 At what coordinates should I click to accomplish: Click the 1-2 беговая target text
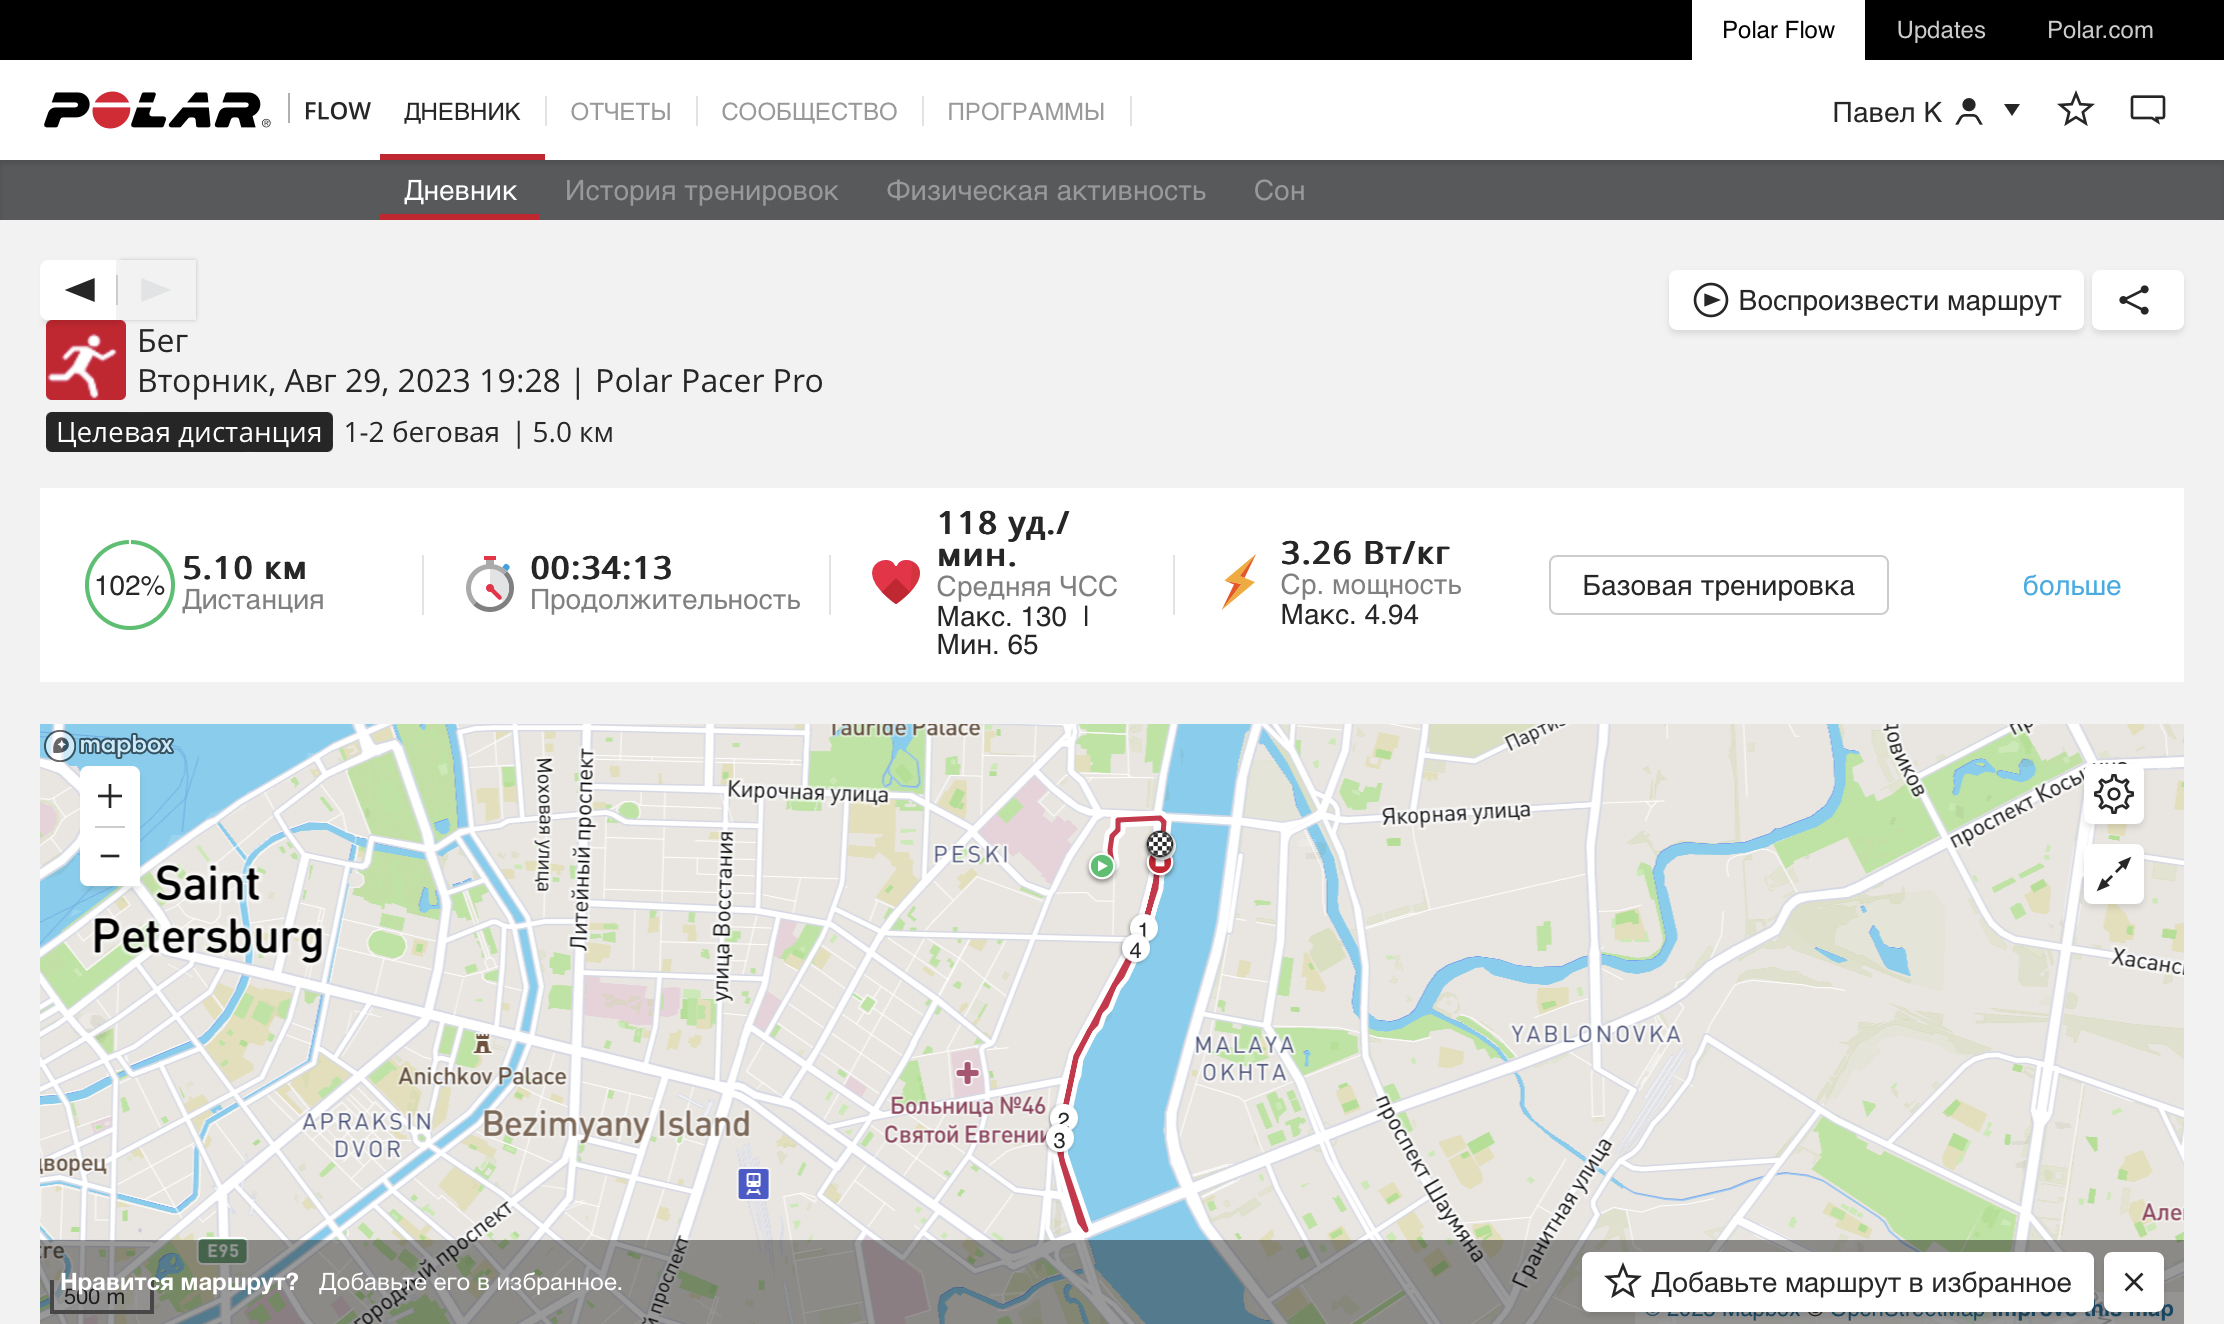pyautogui.click(x=421, y=432)
